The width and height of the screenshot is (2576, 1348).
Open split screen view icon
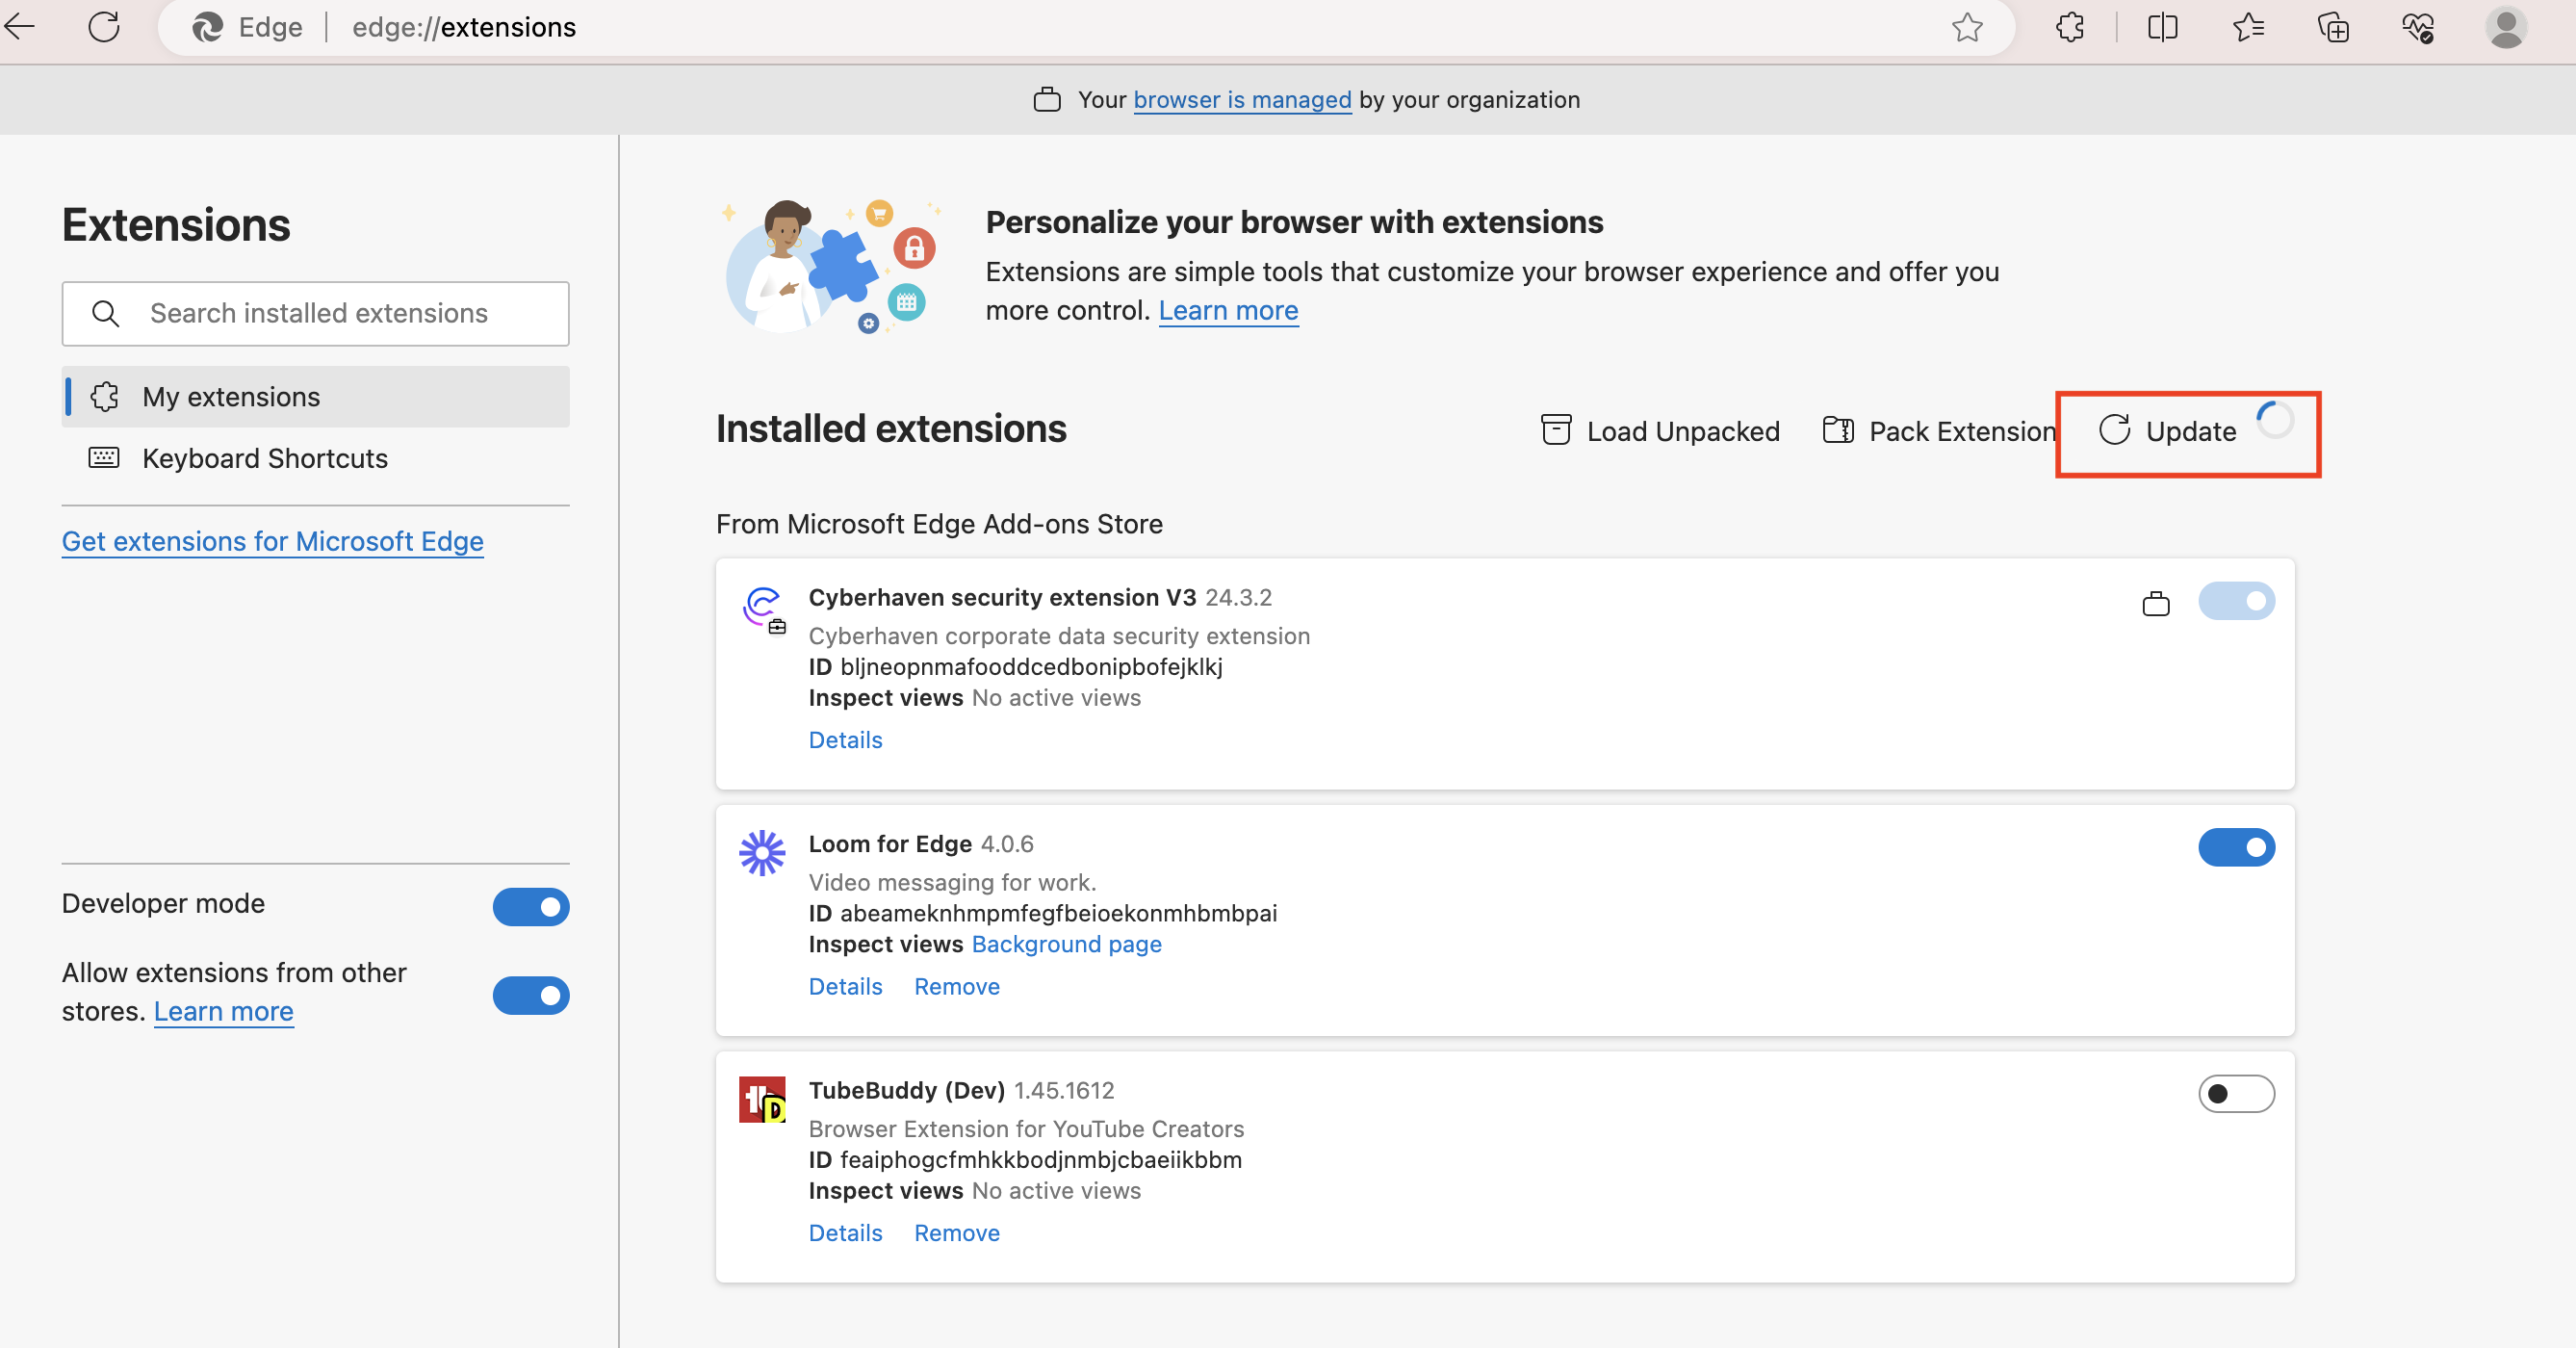coord(2162,27)
